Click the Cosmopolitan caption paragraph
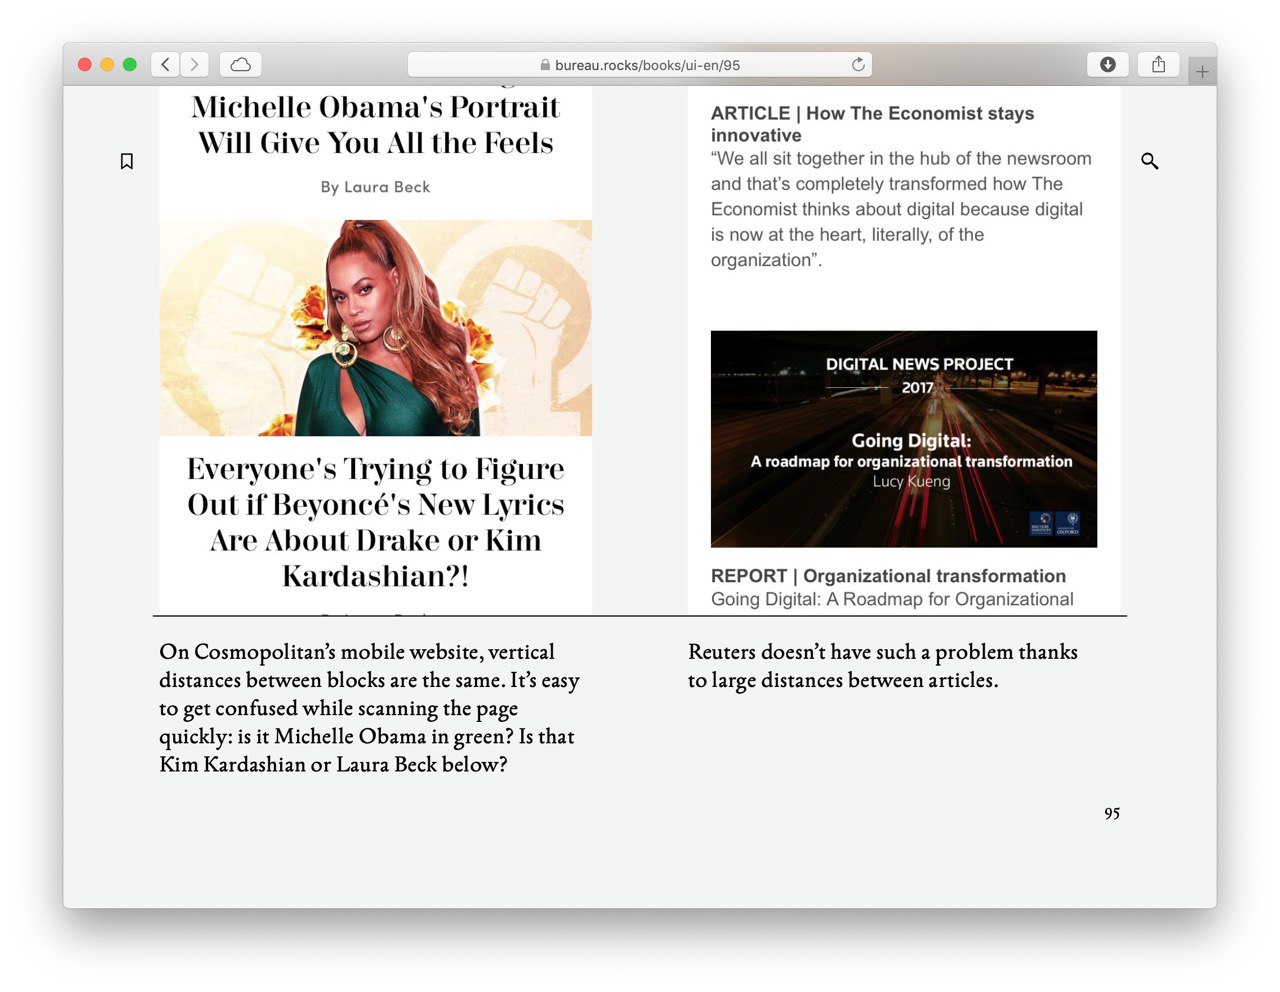 pyautogui.click(x=370, y=708)
